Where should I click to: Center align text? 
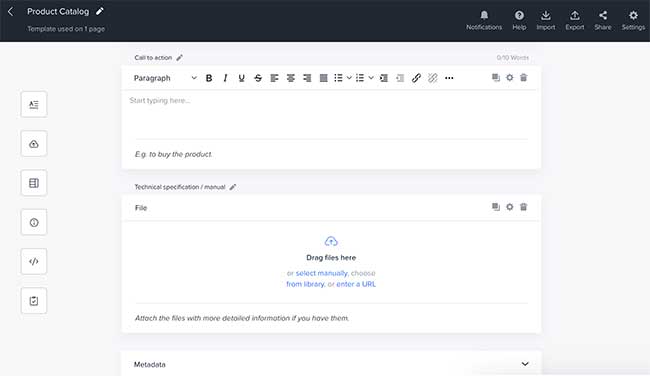point(291,78)
